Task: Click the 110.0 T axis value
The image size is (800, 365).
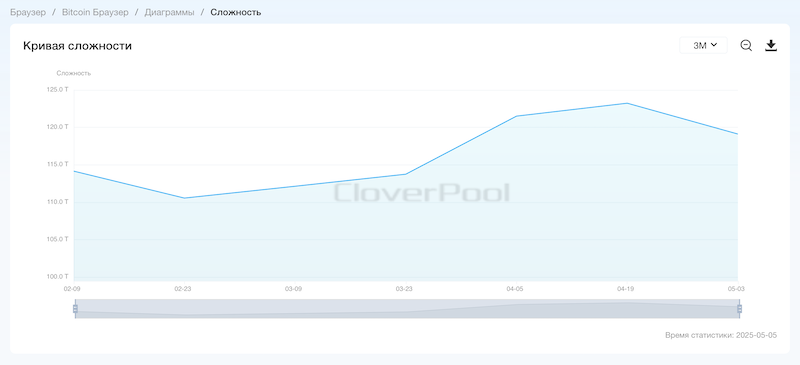Action: 58,202
